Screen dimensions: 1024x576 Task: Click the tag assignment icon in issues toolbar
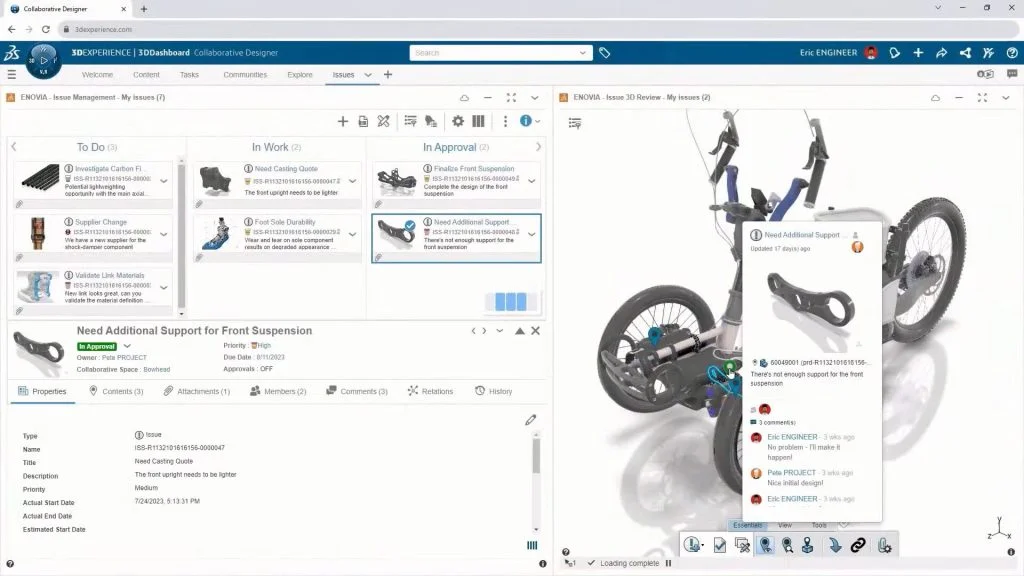point(430,121)
